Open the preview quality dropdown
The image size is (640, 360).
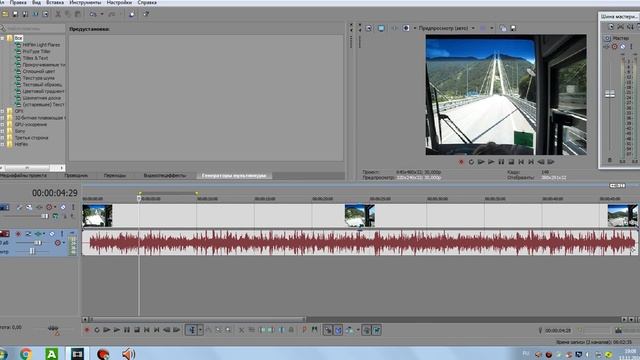(x=473, y=28)
